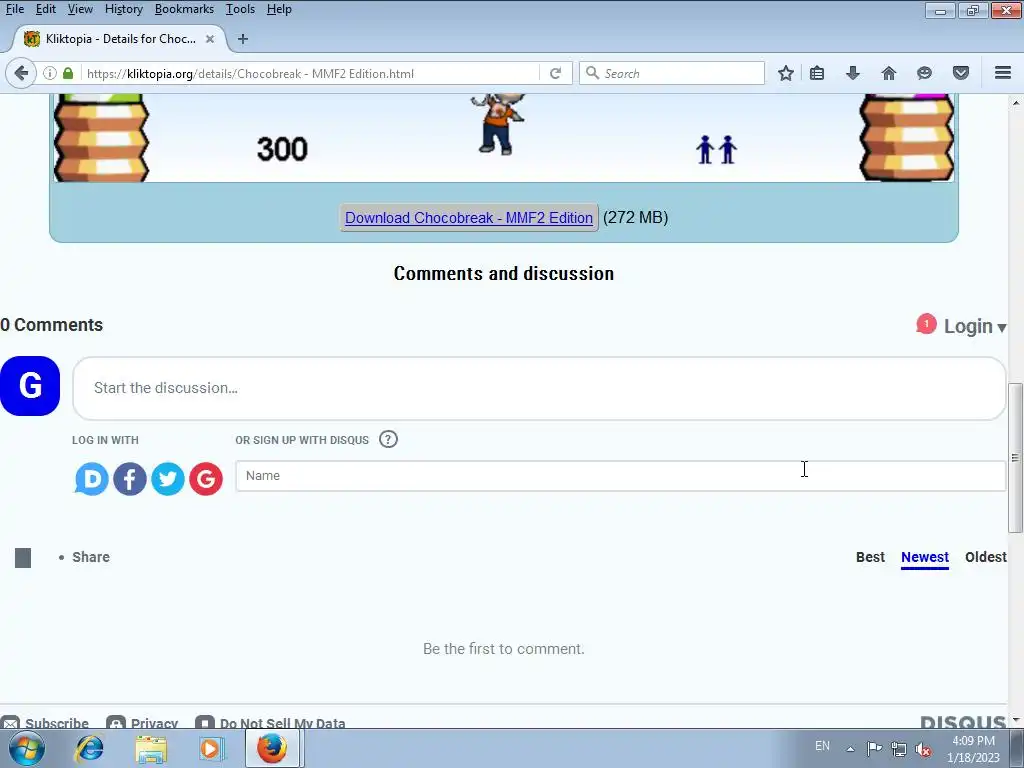Click the Share link
The height and width of the screenshot is (768, 1024).
point(91,557)
